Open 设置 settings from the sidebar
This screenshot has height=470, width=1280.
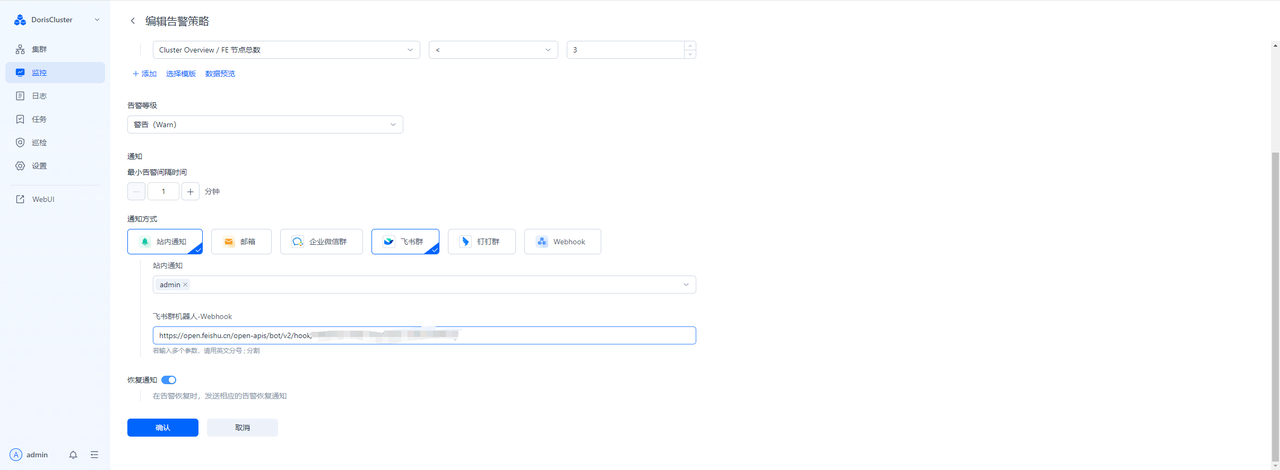tap(39, 166)
